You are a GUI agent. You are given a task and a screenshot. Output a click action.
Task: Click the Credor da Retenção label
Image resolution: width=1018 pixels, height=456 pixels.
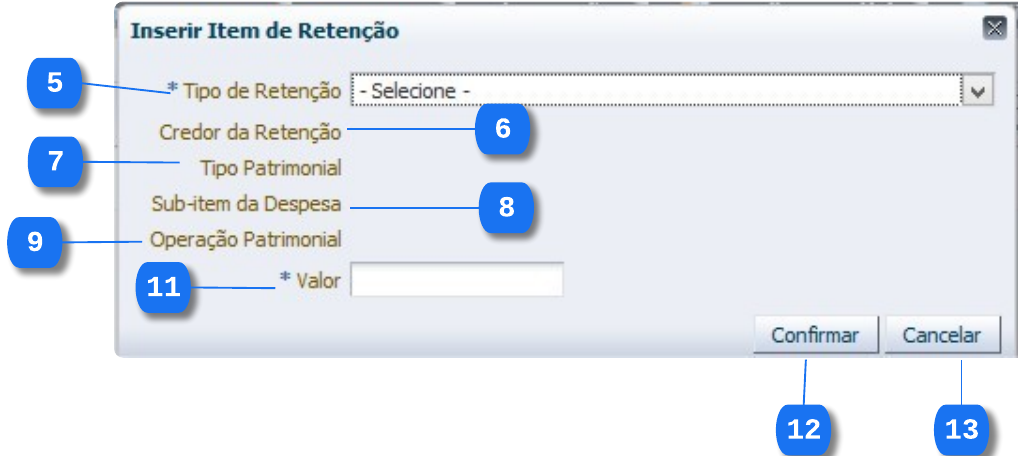point(250,131)
